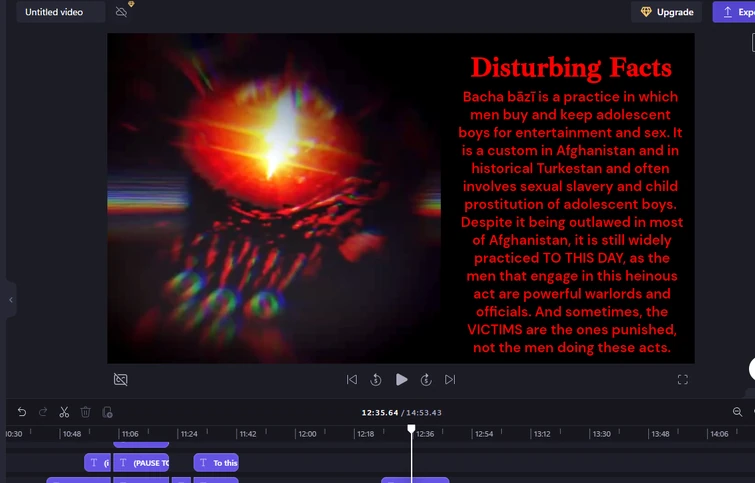Rewind 5 seconds button
This screenshot has width=755, height=483.
click(x=376, y=380)
